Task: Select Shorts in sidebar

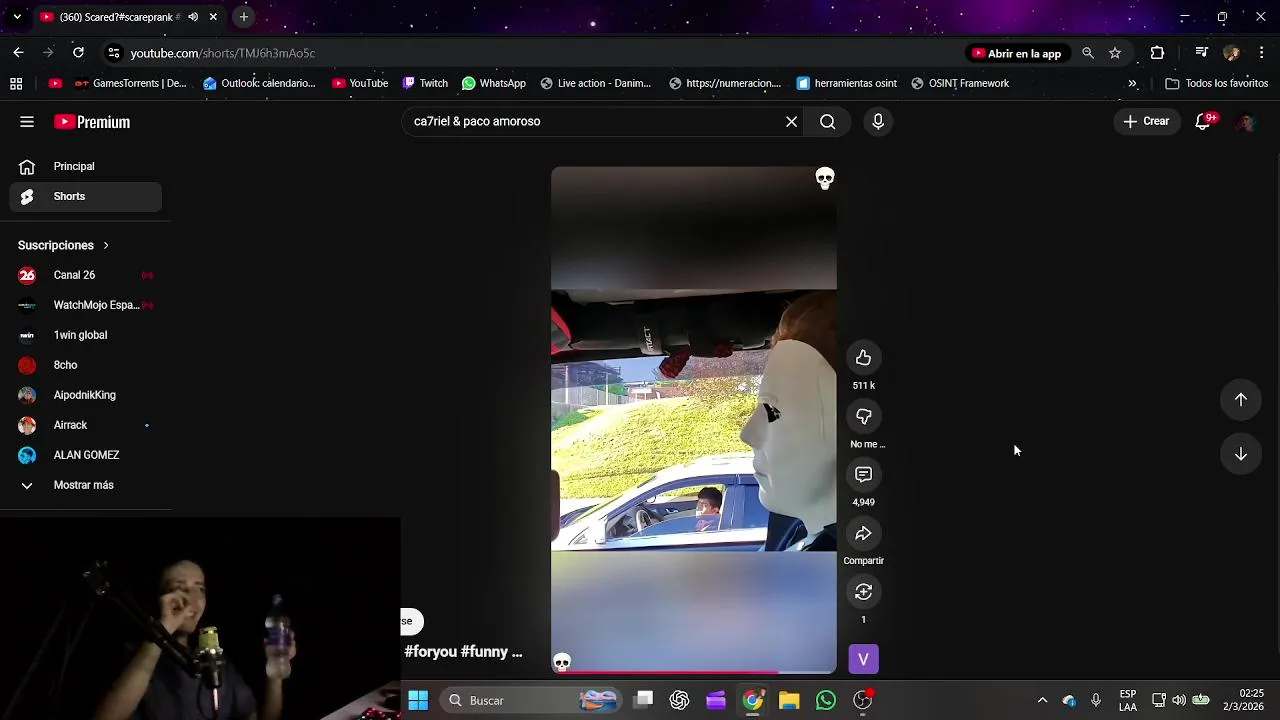Action: coord(86,197)
